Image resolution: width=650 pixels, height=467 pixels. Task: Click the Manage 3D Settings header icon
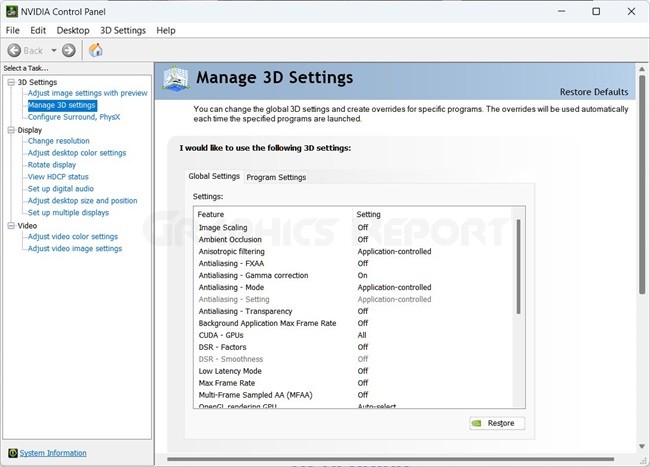pyautogui.click(x=176, y=79)
